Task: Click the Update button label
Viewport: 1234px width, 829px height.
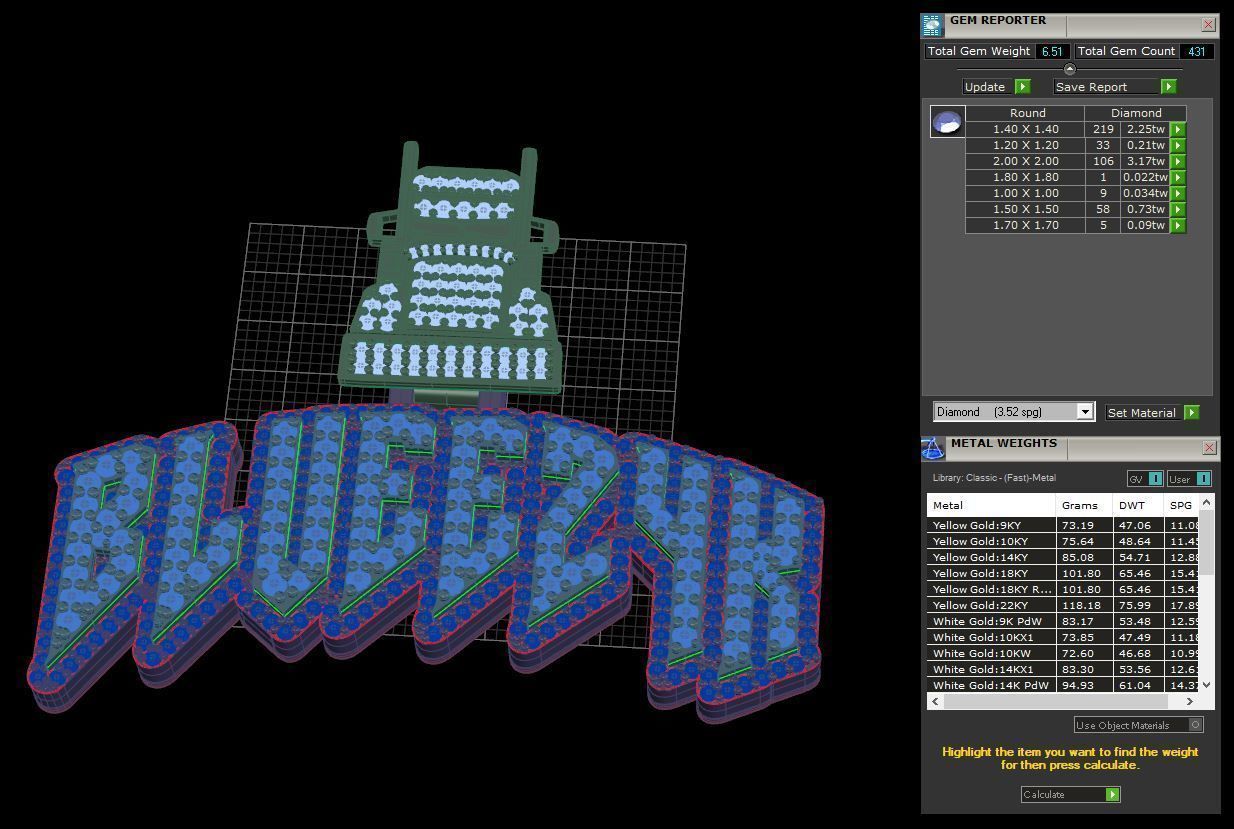Action: [985, 87]
